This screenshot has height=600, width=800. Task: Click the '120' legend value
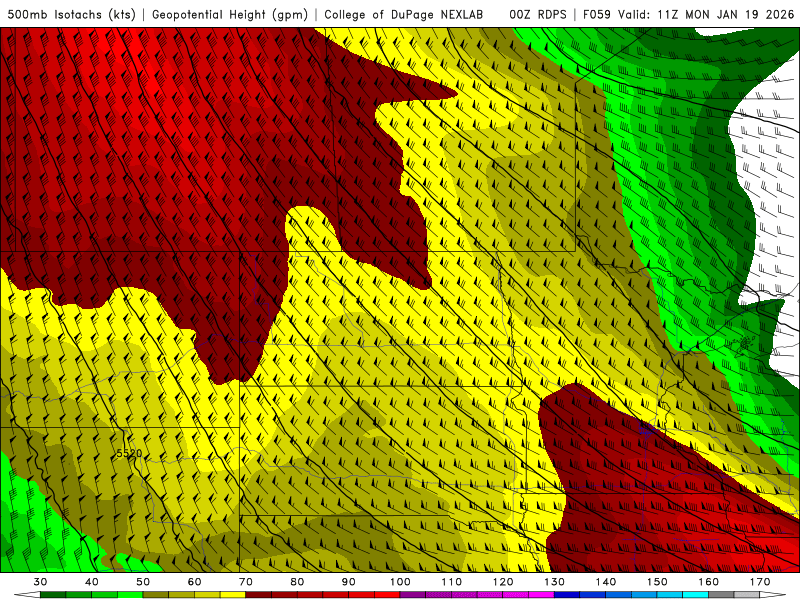pos(503,582)
